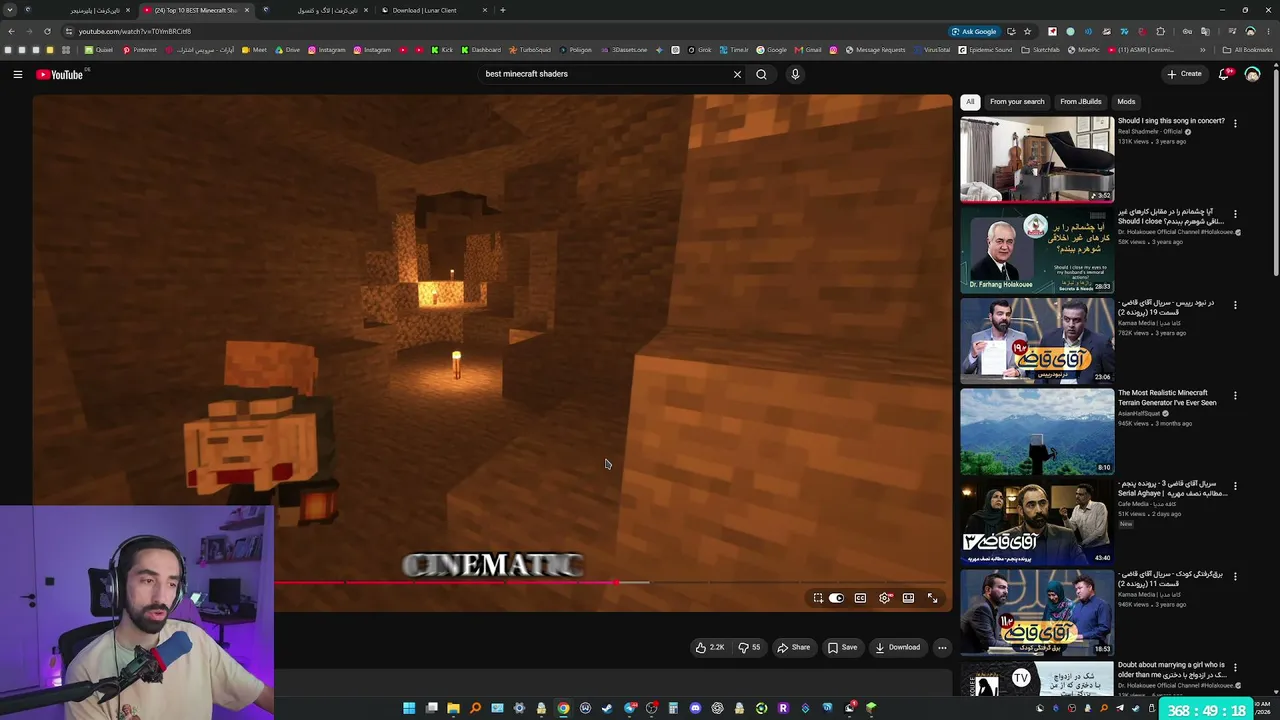Open 'The Most Realistic Minecraft Terrain Generator' video title

point(1167,398)
